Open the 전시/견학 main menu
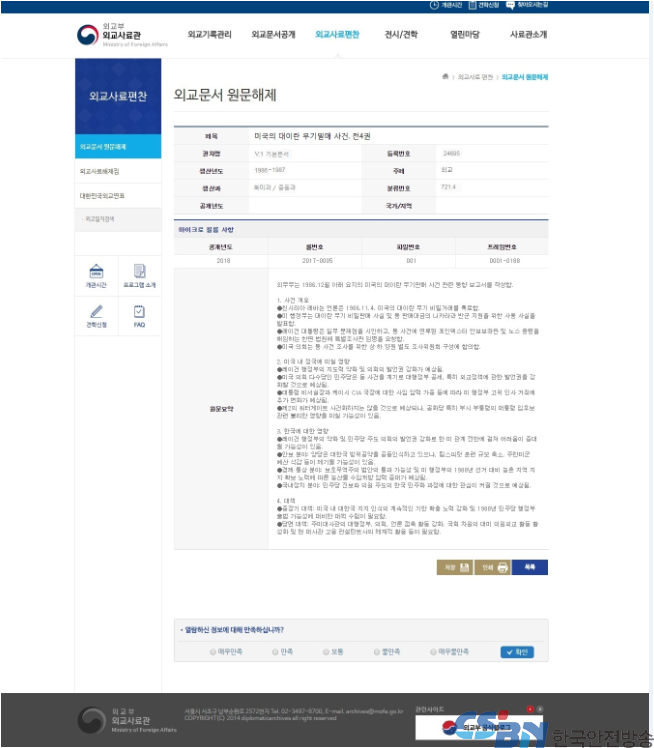This screenshot has height=748, width=654. click(x=401, y=34)
